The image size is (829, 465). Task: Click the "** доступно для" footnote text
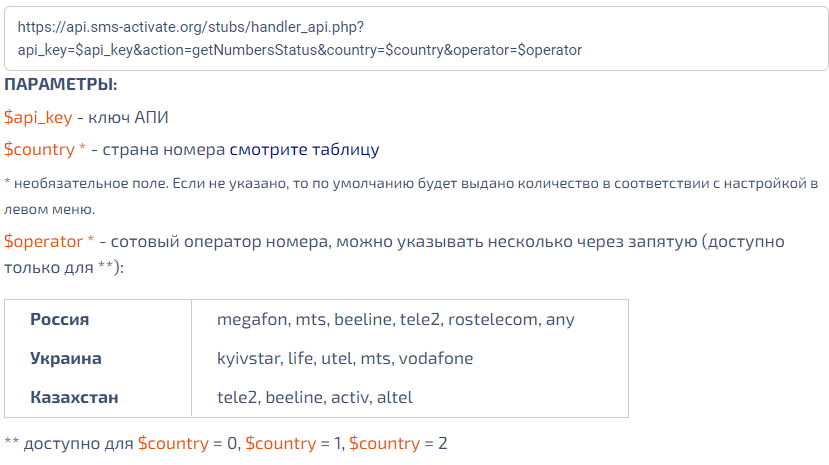pyautogui.click(x=69, y=442)
